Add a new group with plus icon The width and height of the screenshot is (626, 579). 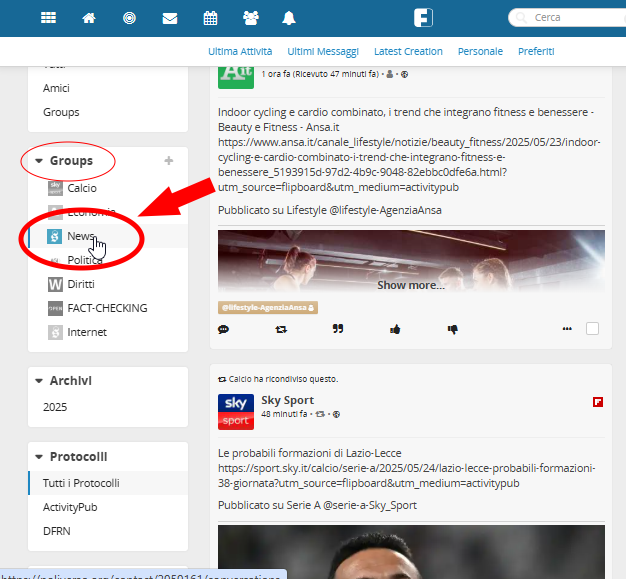pos(168,161)
